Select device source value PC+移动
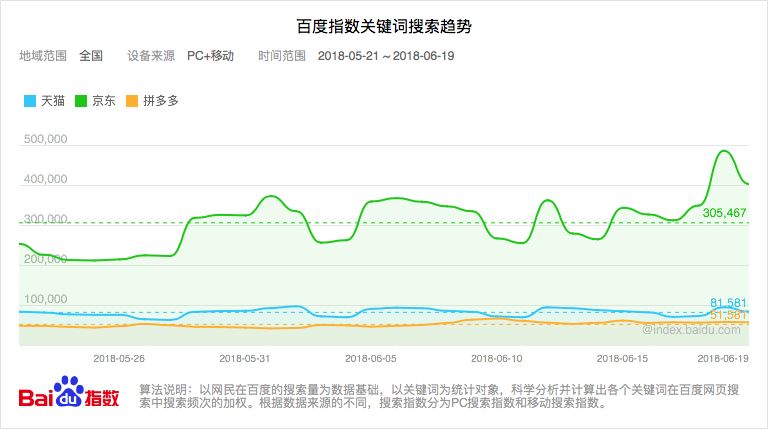The height and width of the screenshot is (429, 768). (x=210, y=56)
